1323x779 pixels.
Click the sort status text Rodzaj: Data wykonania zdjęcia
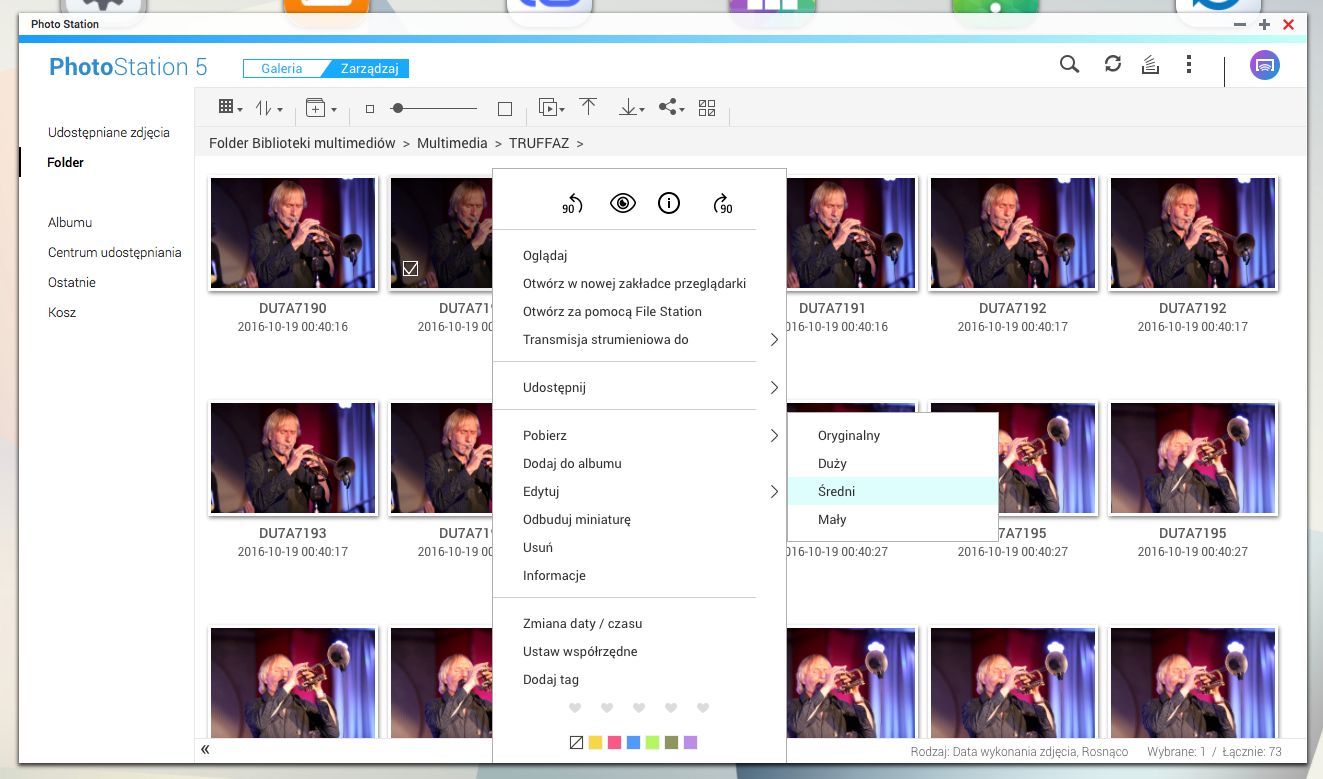(1019, 751)
